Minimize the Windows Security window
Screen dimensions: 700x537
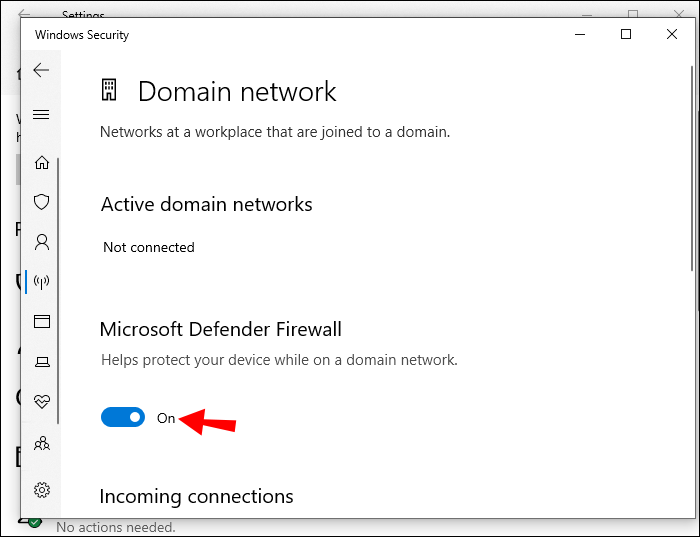coord(581,34)
